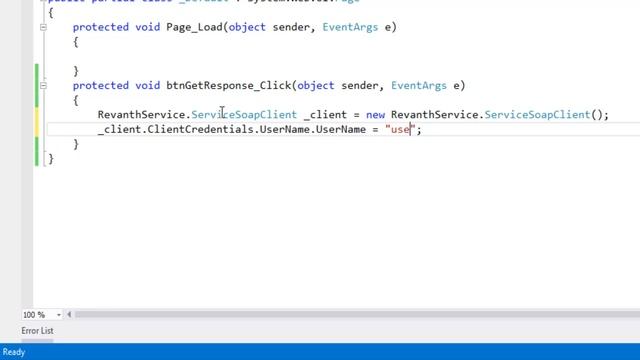
Task: Collapse the Page_Load method outline
Action: [x=43, y=27]
